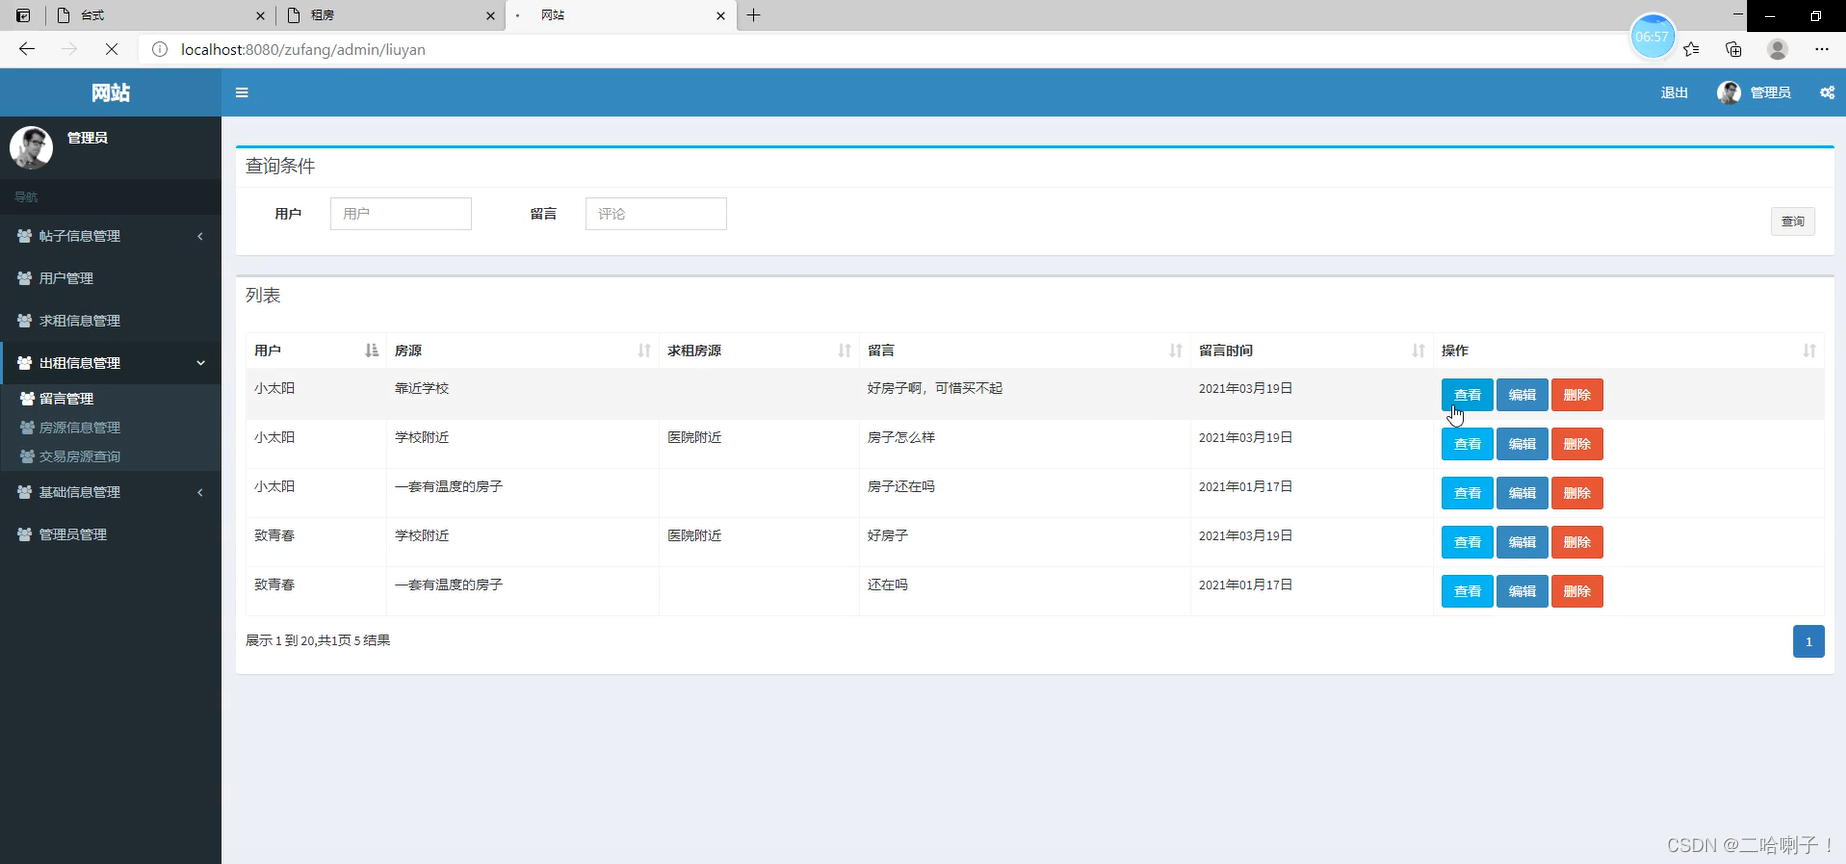
Task: View the 房子还在吗 message row
Action: 1467,493
